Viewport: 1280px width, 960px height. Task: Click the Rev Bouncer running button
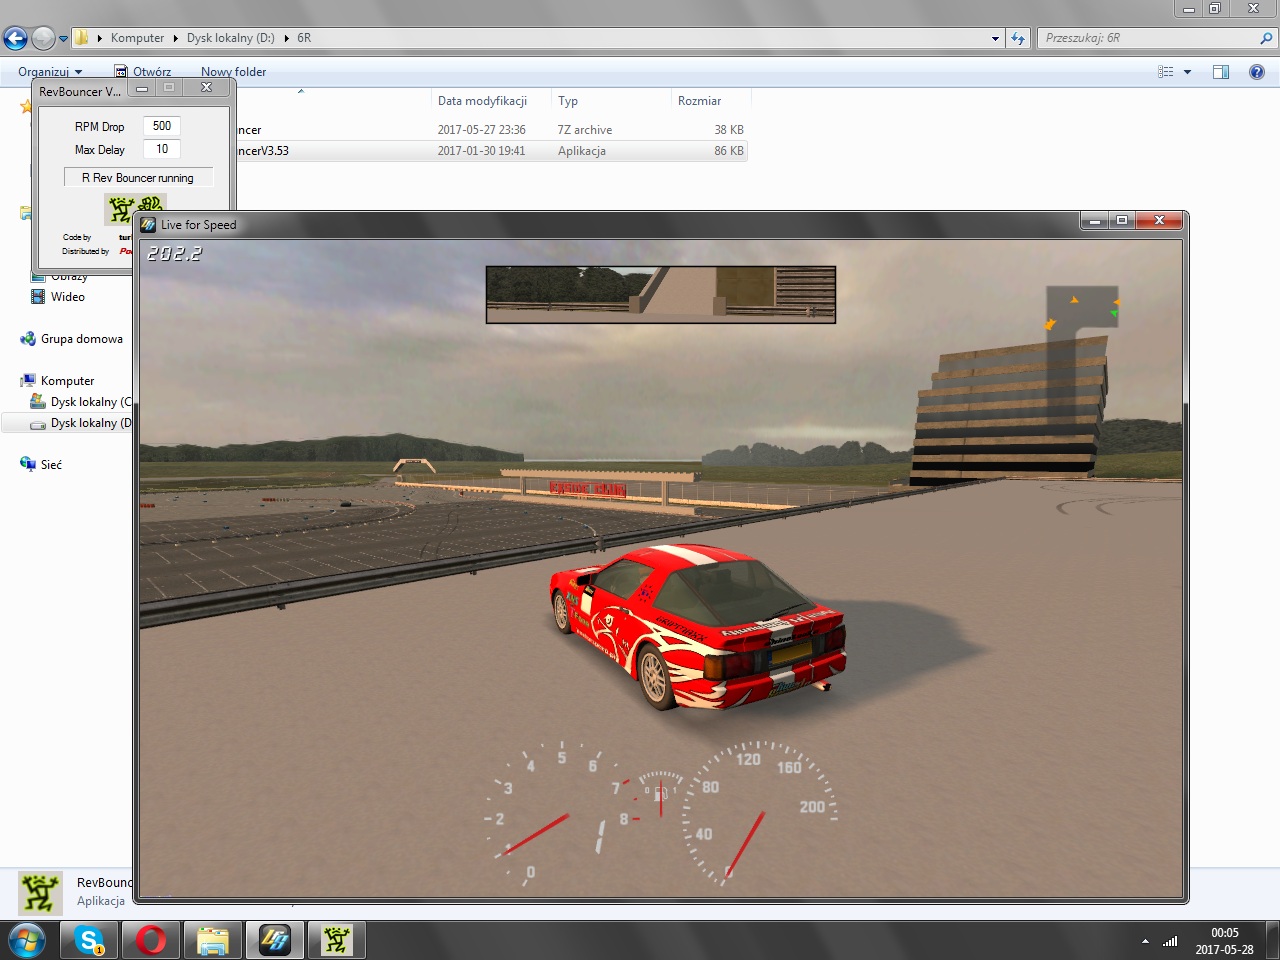[x=138, y=178]
